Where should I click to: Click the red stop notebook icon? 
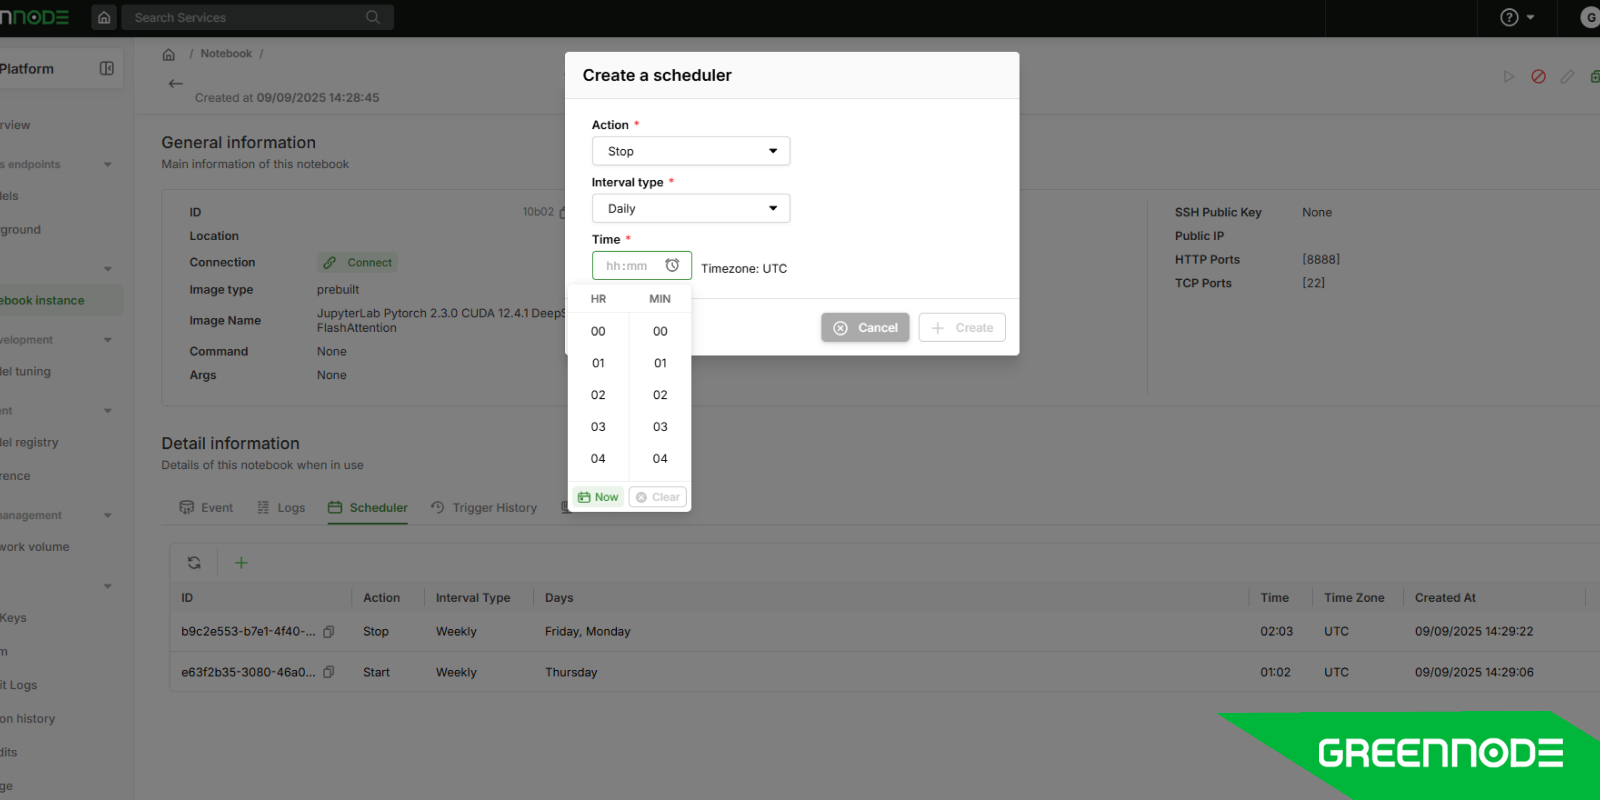point(1538,77)
